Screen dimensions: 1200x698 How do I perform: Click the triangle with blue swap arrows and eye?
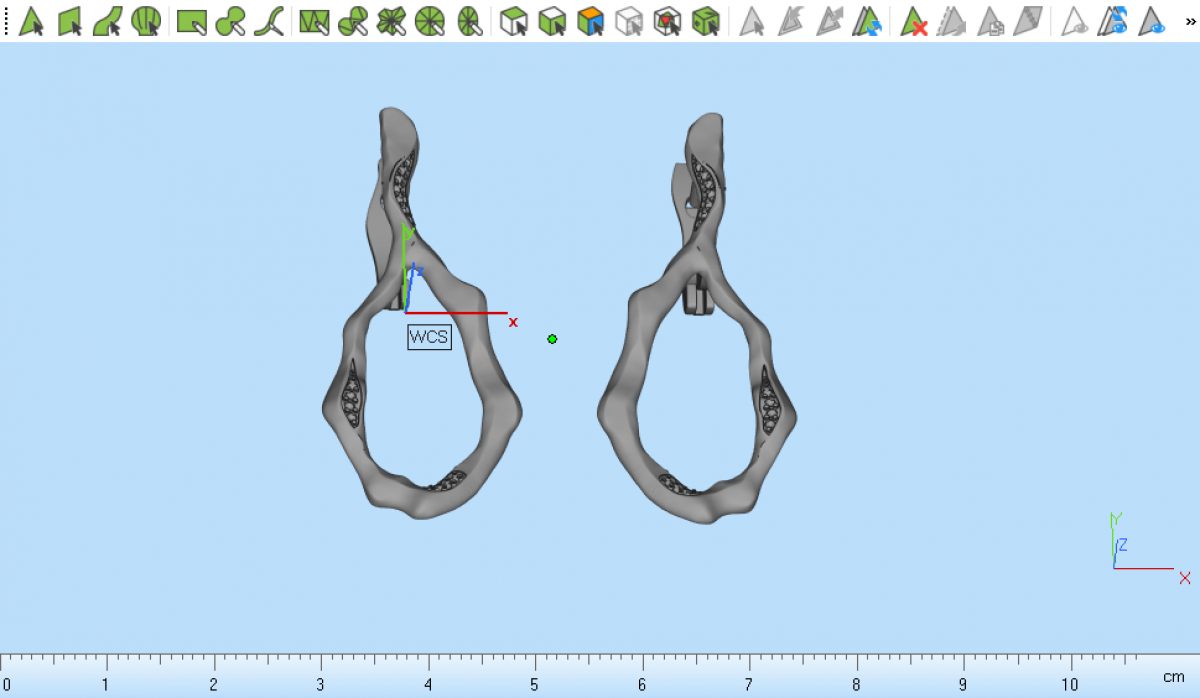click(x=1114, y=21)
